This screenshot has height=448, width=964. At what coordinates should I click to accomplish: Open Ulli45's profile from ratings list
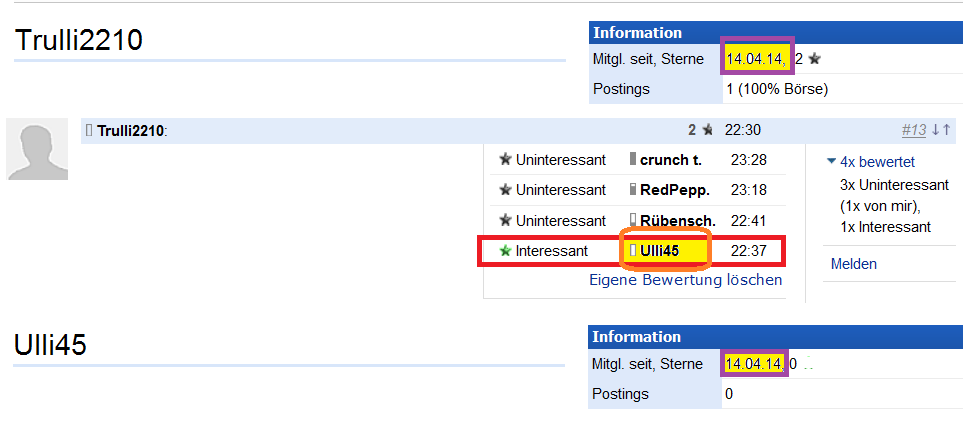tap(660, 251)
